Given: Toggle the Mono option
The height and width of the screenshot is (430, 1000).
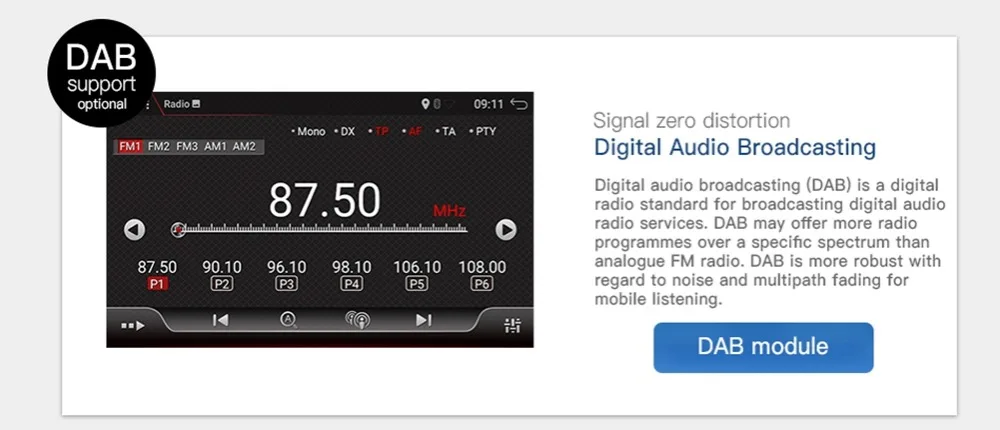Looking at the screenshot, I should [309, 131].
